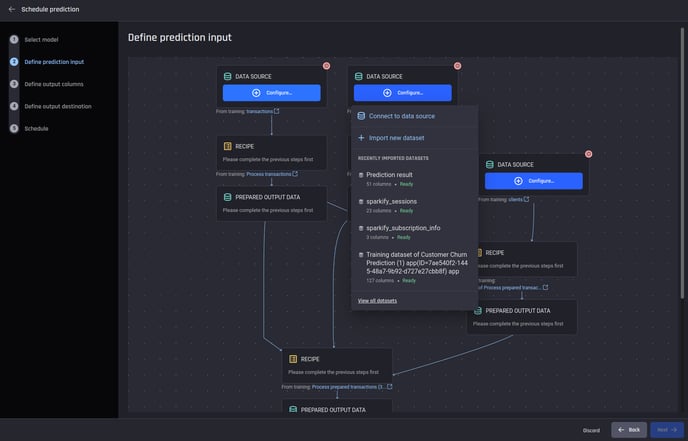This screenshot has width=688, height=441.
Task: Click the vertical scrollbar of the canvas
Action: 682,163
